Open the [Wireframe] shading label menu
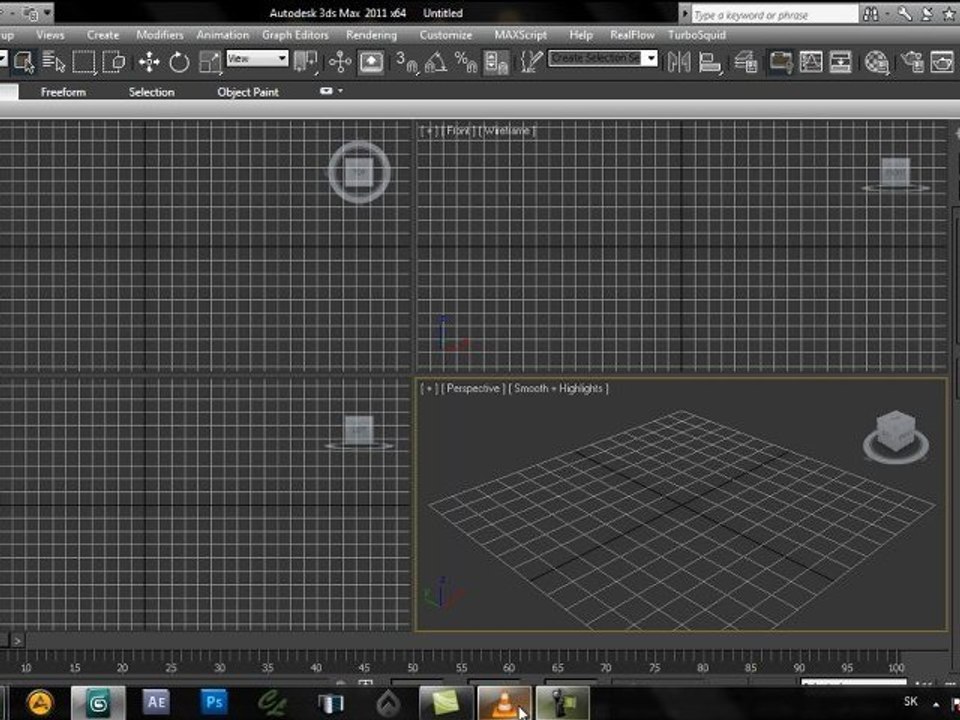 click(x=507, y=130)
